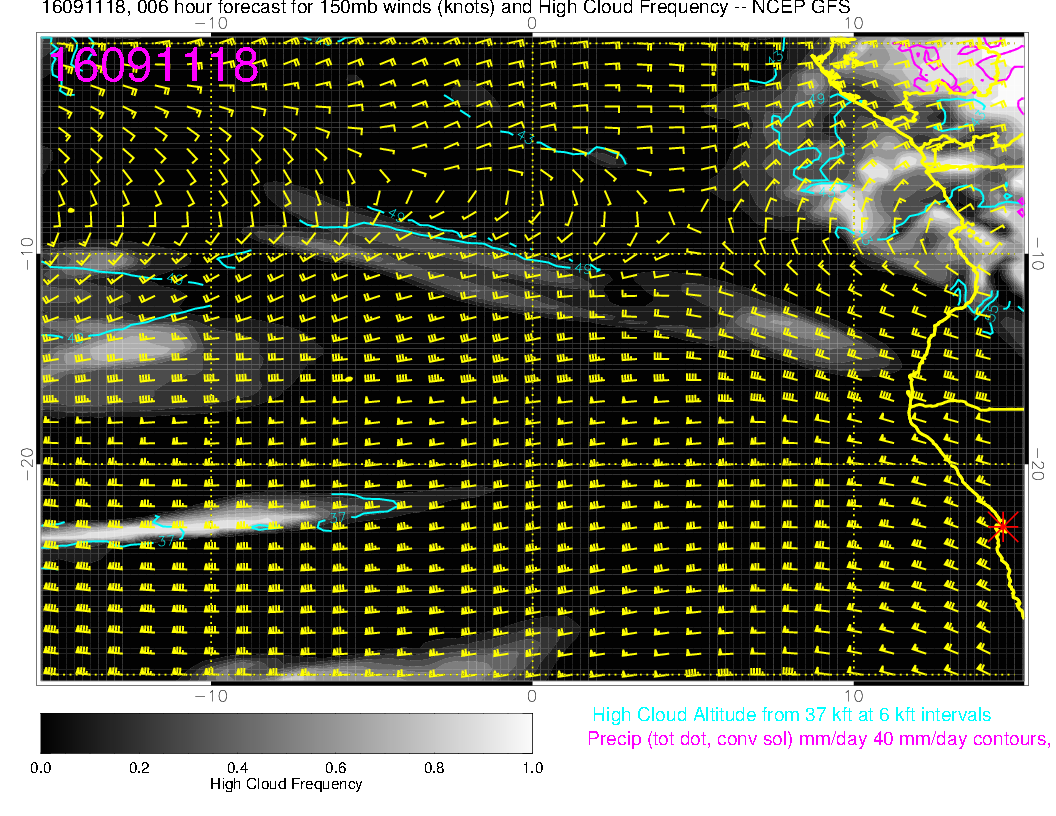Select the -20 latitude label on the left axis
Viewport: 1056px width, 816px height.
[27, 465]
